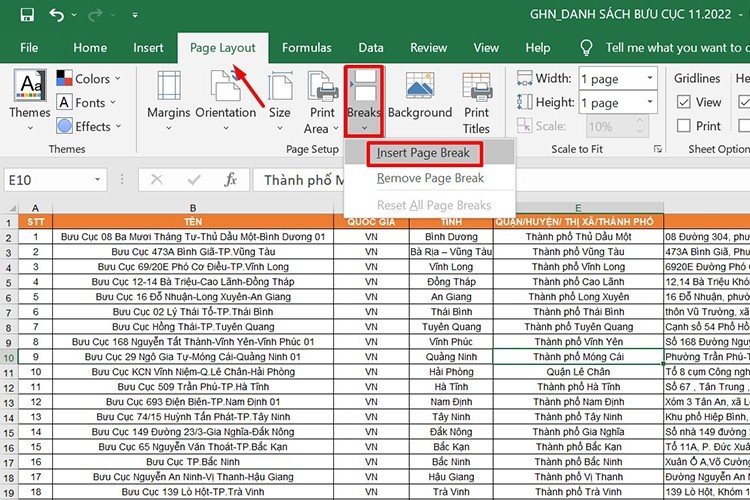Select cell Hậu Giang
The width and height of the screenshot is (750, 500).
click(x=451, y=477)
